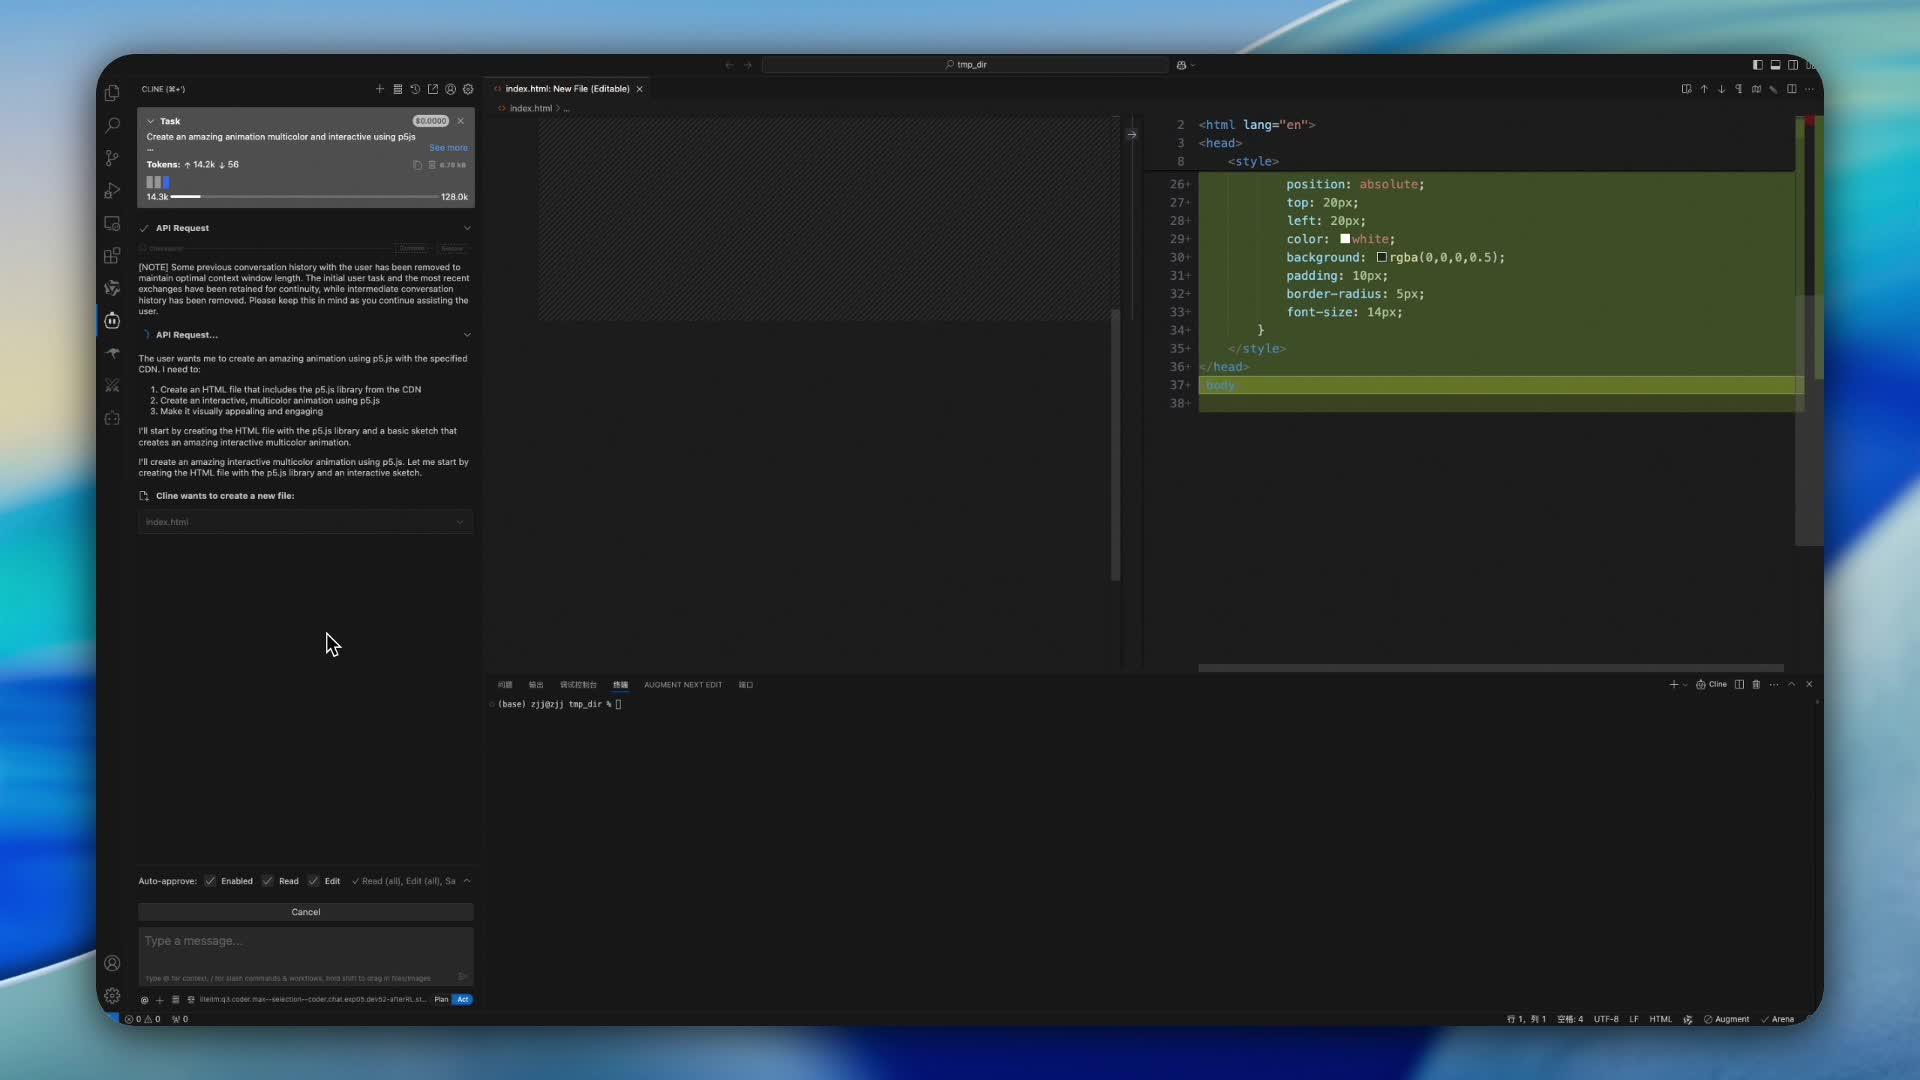Delete task using trash icon in Task card
1920x1080 pixels.
coord(432,165)
